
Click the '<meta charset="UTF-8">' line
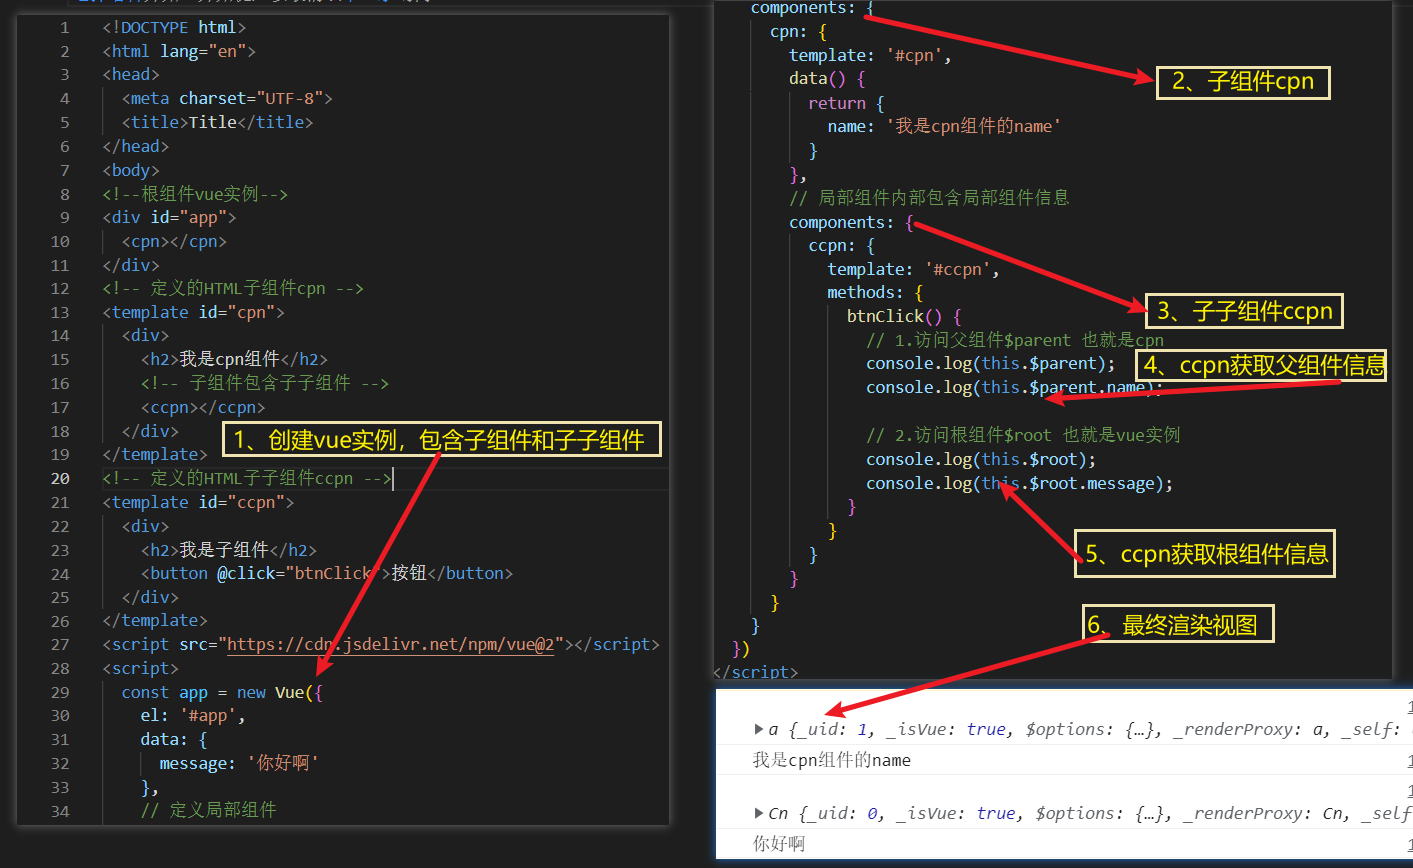click(227, 98)
